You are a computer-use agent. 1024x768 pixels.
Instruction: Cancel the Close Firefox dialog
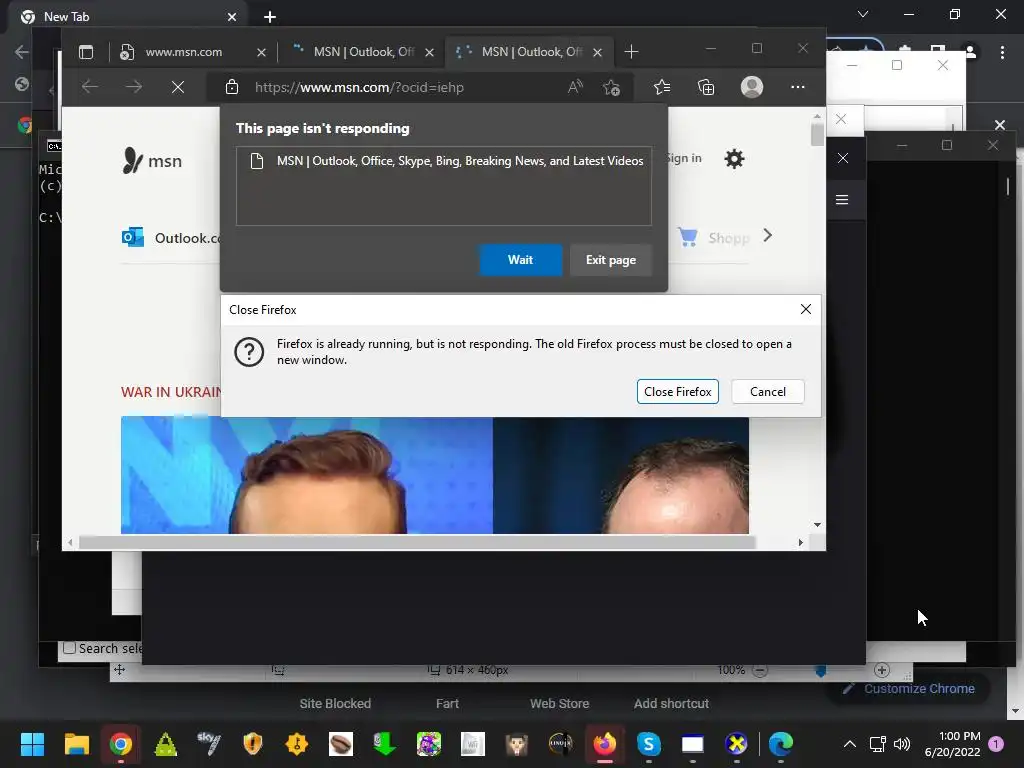tap(767, 392)
